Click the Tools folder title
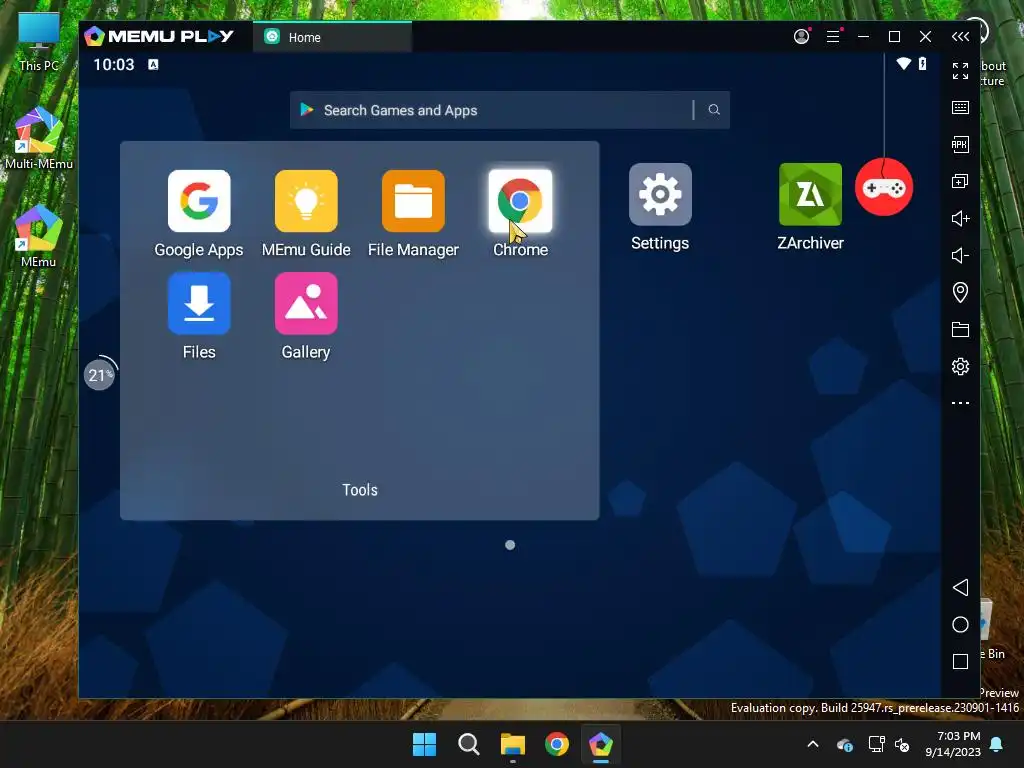Image resolution: width=1024 pixels, height=768 pixels. (x=360, y=490)
